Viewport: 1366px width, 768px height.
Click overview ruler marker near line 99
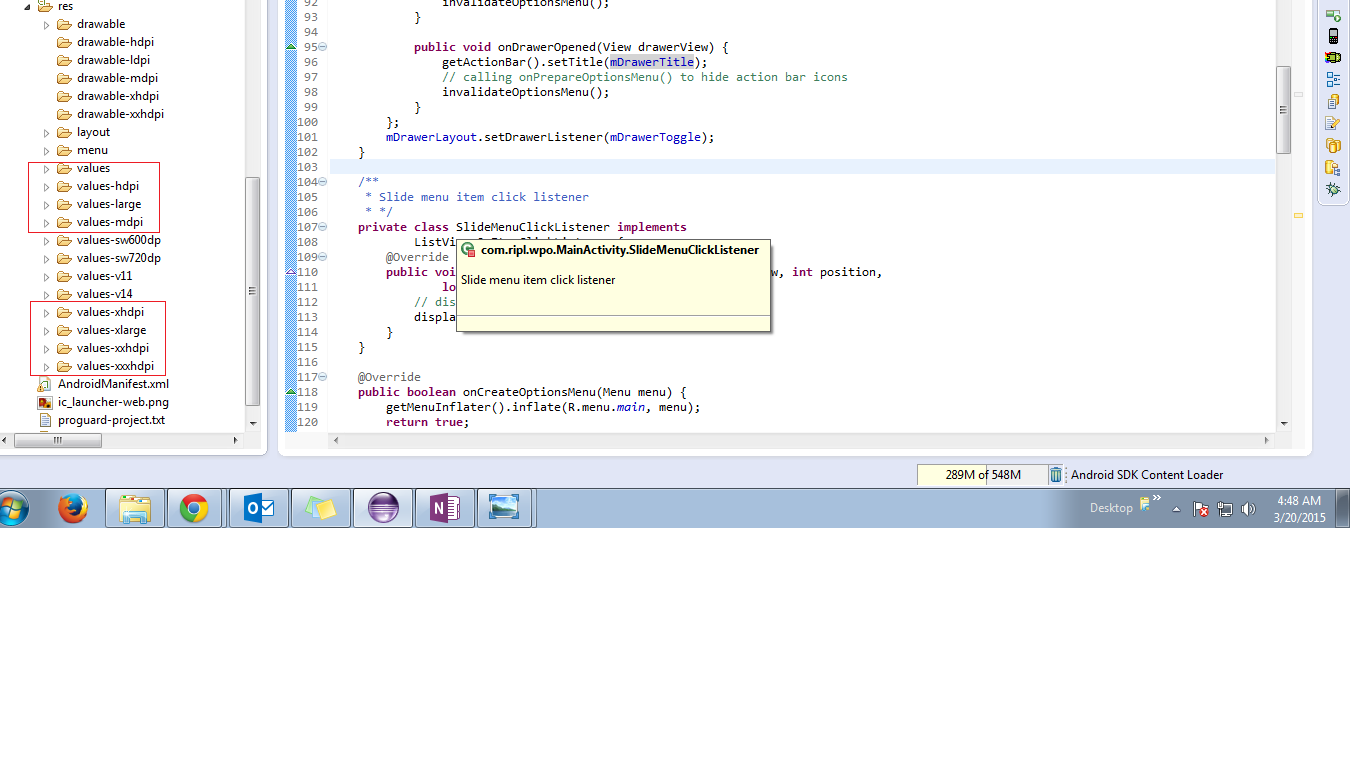(x=1299, y=94)
